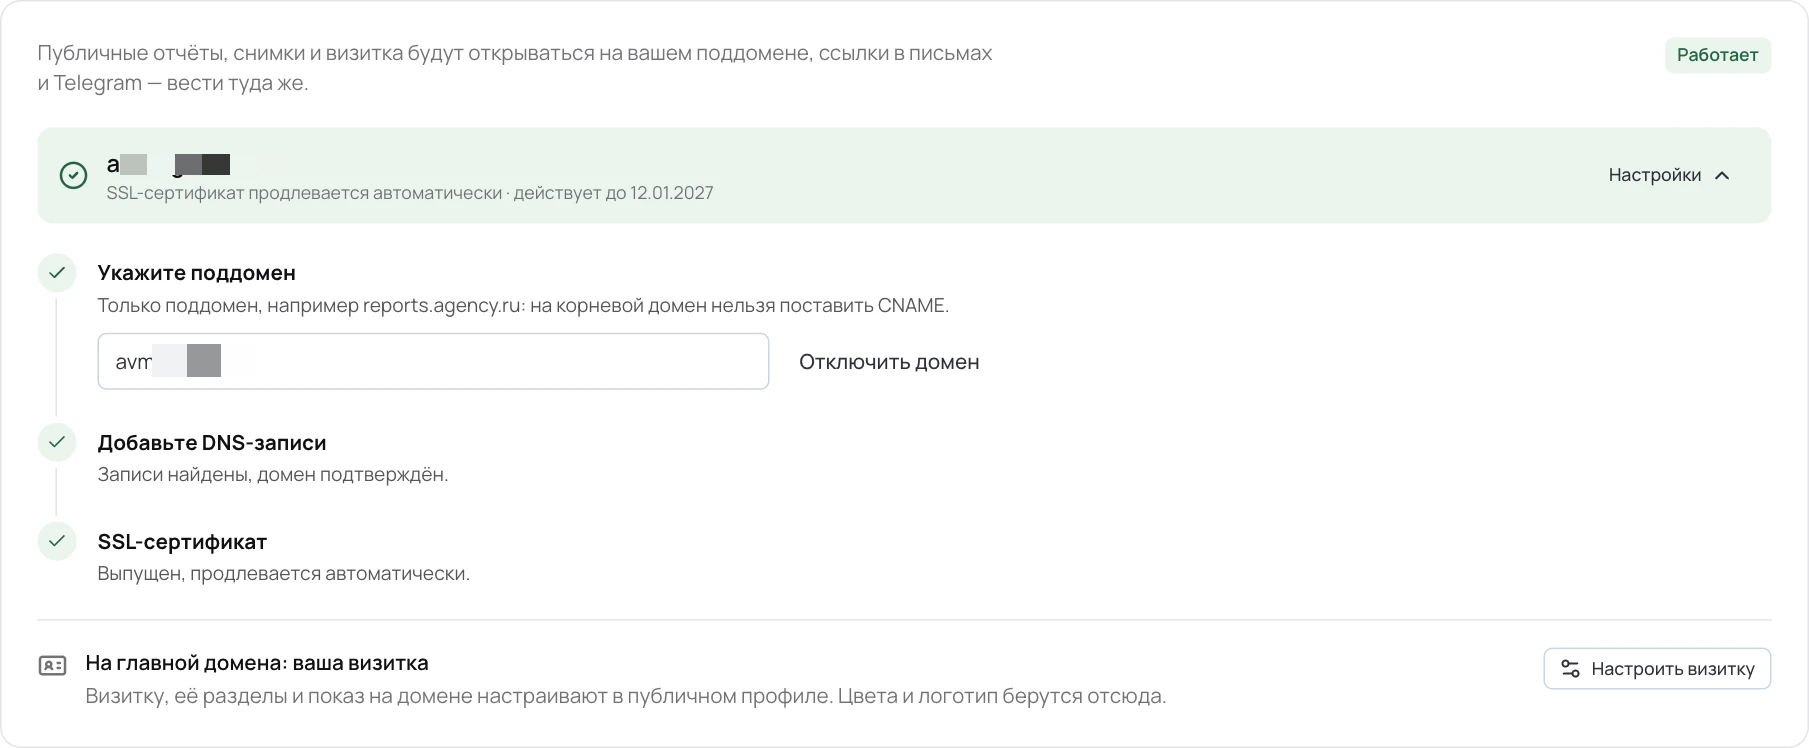
Task: Click the business card icon near "ваша визитка"
Action: point(52,665)
